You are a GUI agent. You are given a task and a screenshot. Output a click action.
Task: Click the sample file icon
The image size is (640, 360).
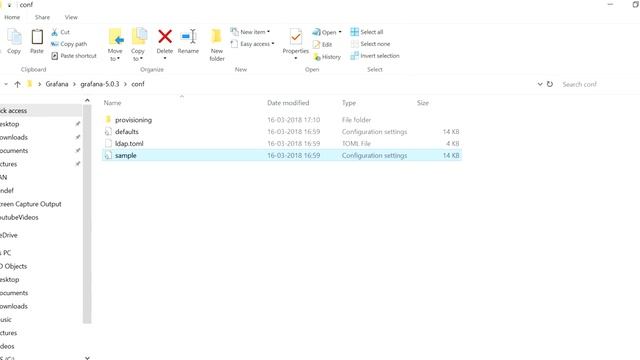(x=108, y=155)
